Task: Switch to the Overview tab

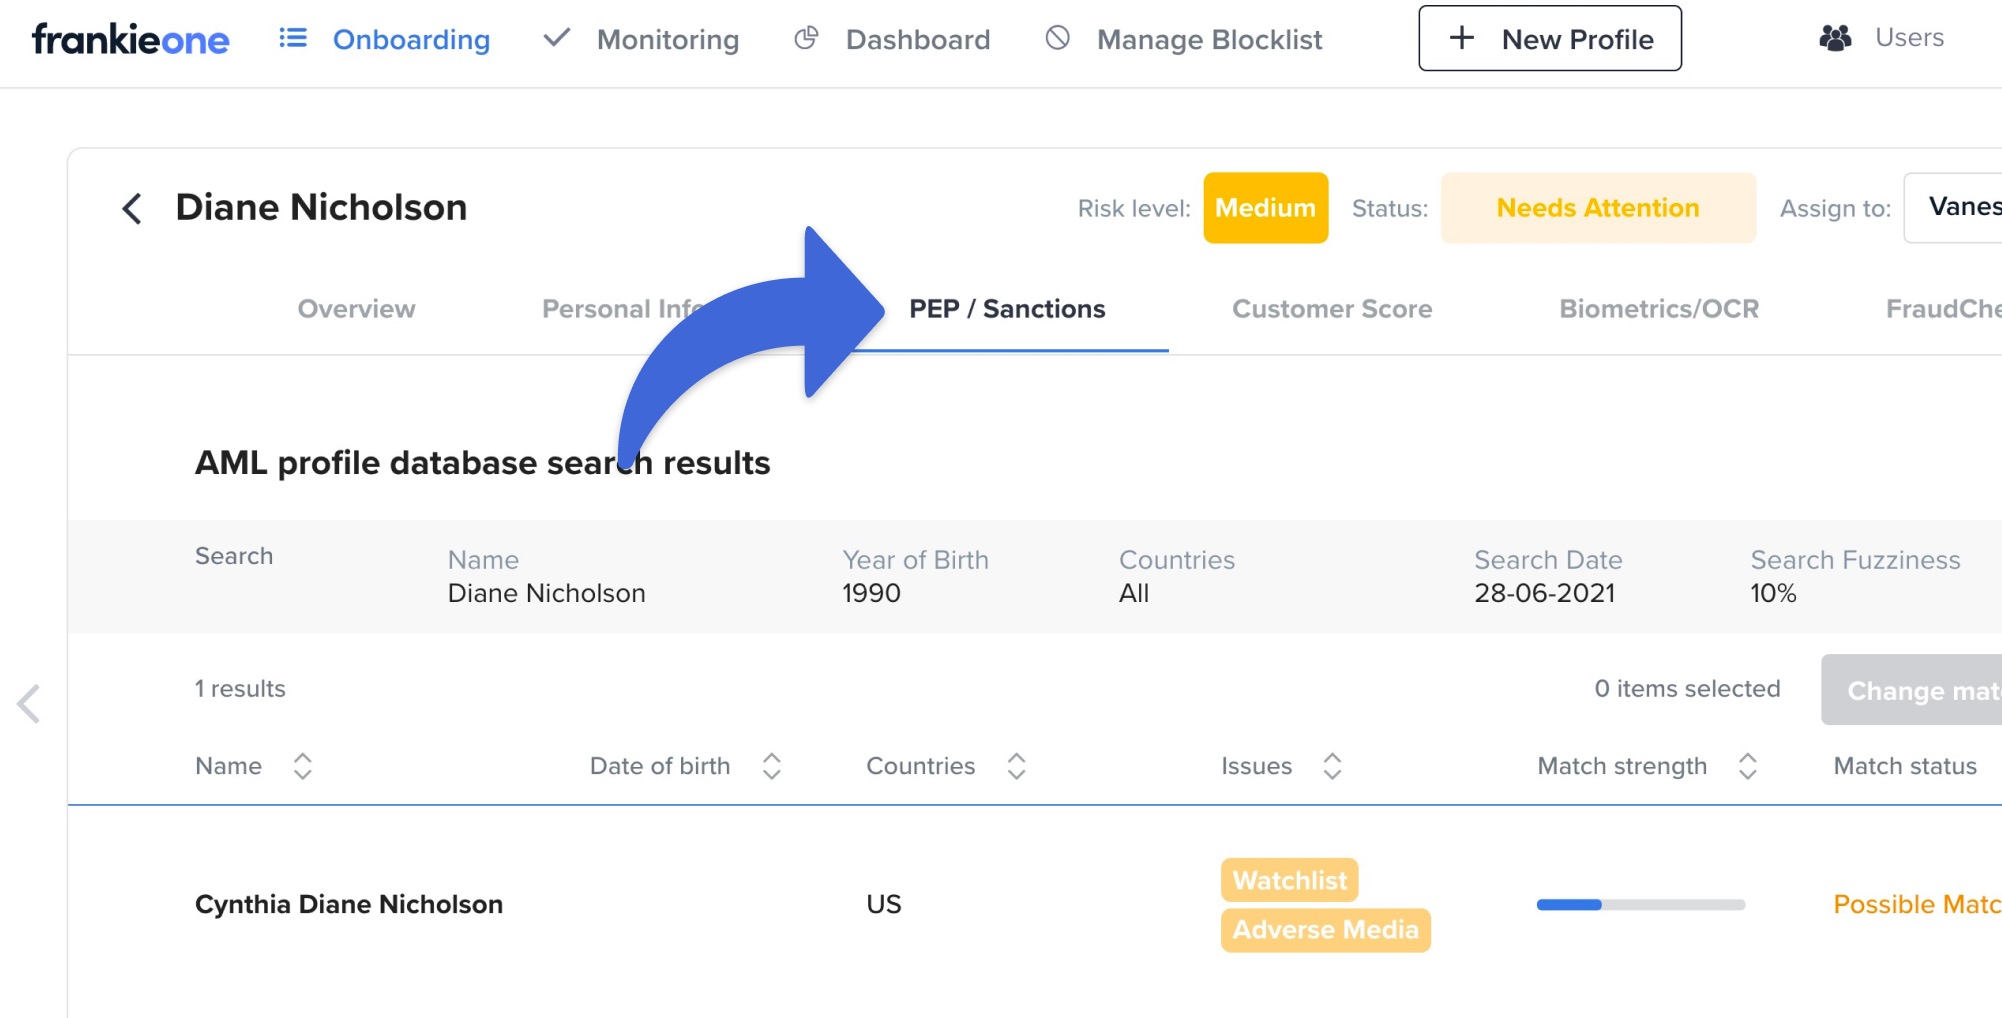Action: point(356,309)
